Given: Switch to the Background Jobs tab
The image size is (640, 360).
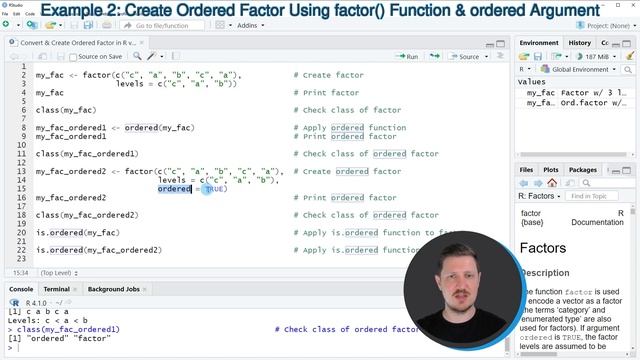Looking at the screenshot, I should tap(113, 289).
